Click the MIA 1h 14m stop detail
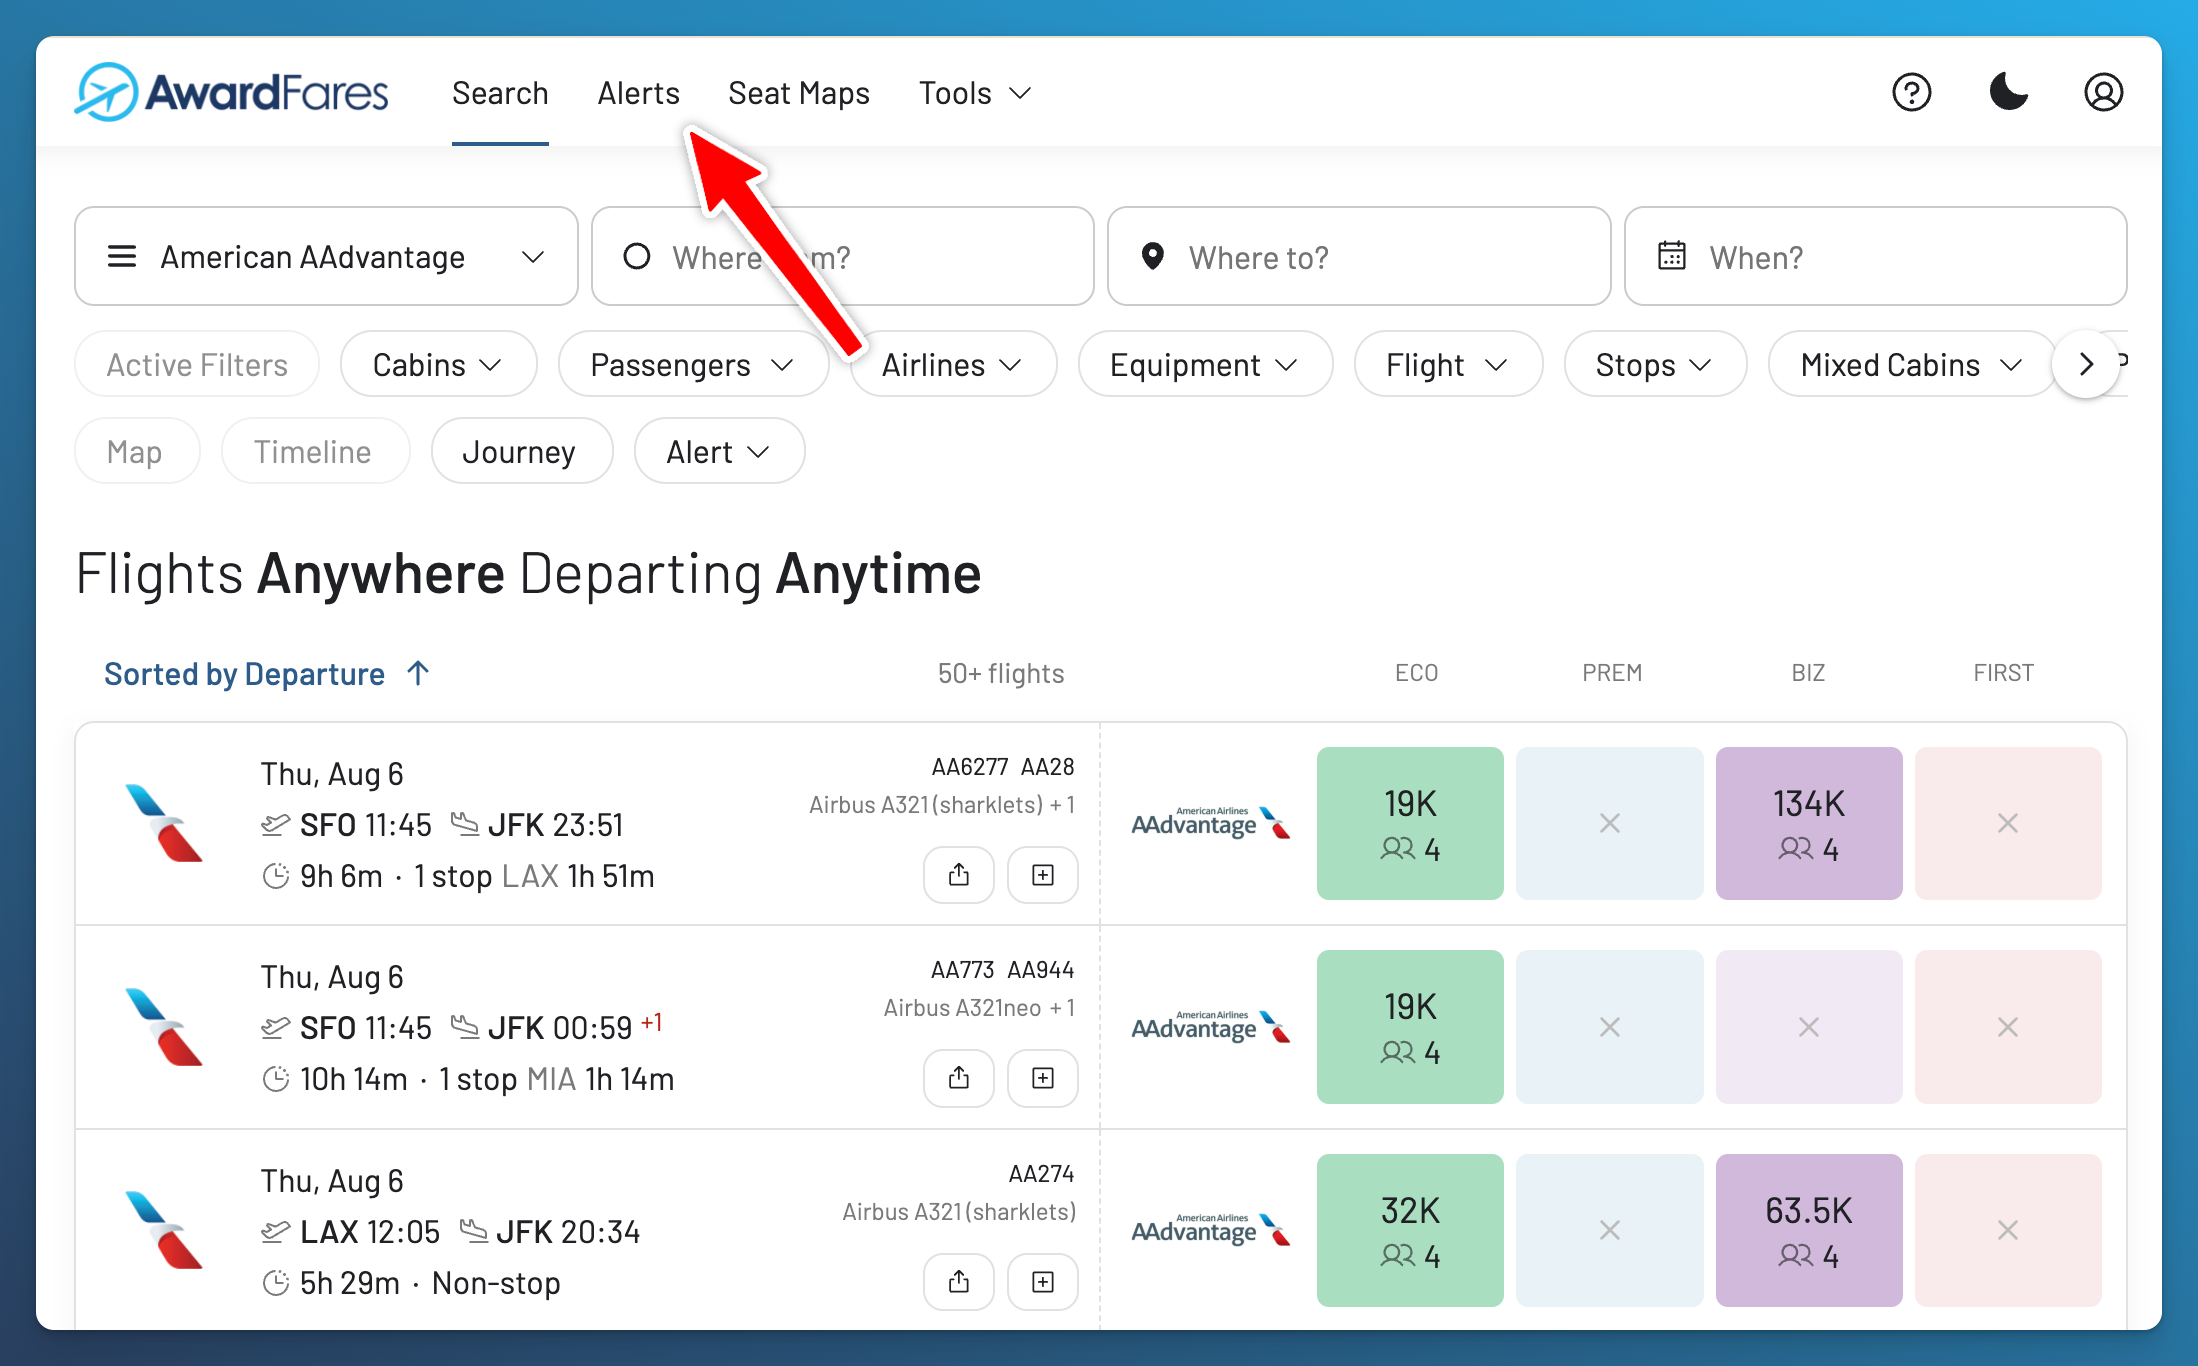Image resolution: width=2198 pixels, height=1366 pixels. pos(600,1079)
